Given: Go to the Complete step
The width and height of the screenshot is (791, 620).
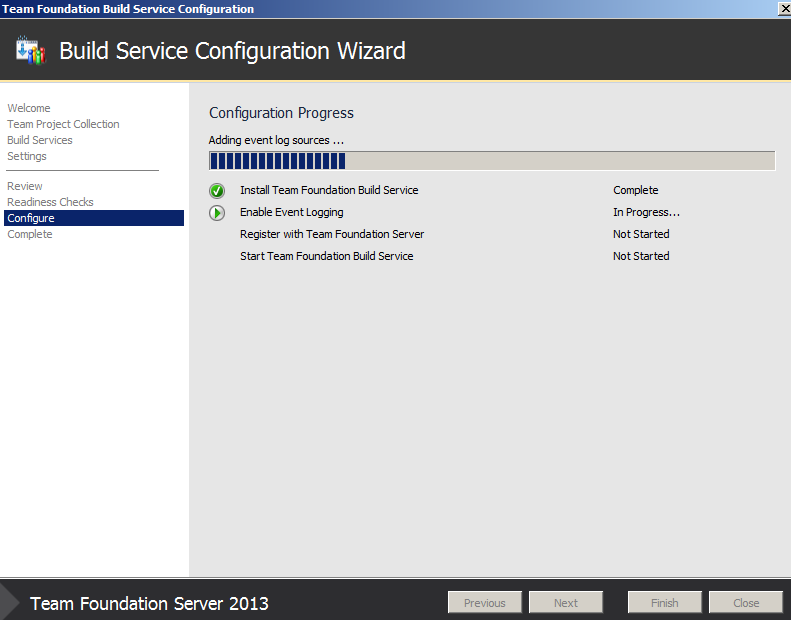Looking at the screenshot, I should [x=30, y=234].
